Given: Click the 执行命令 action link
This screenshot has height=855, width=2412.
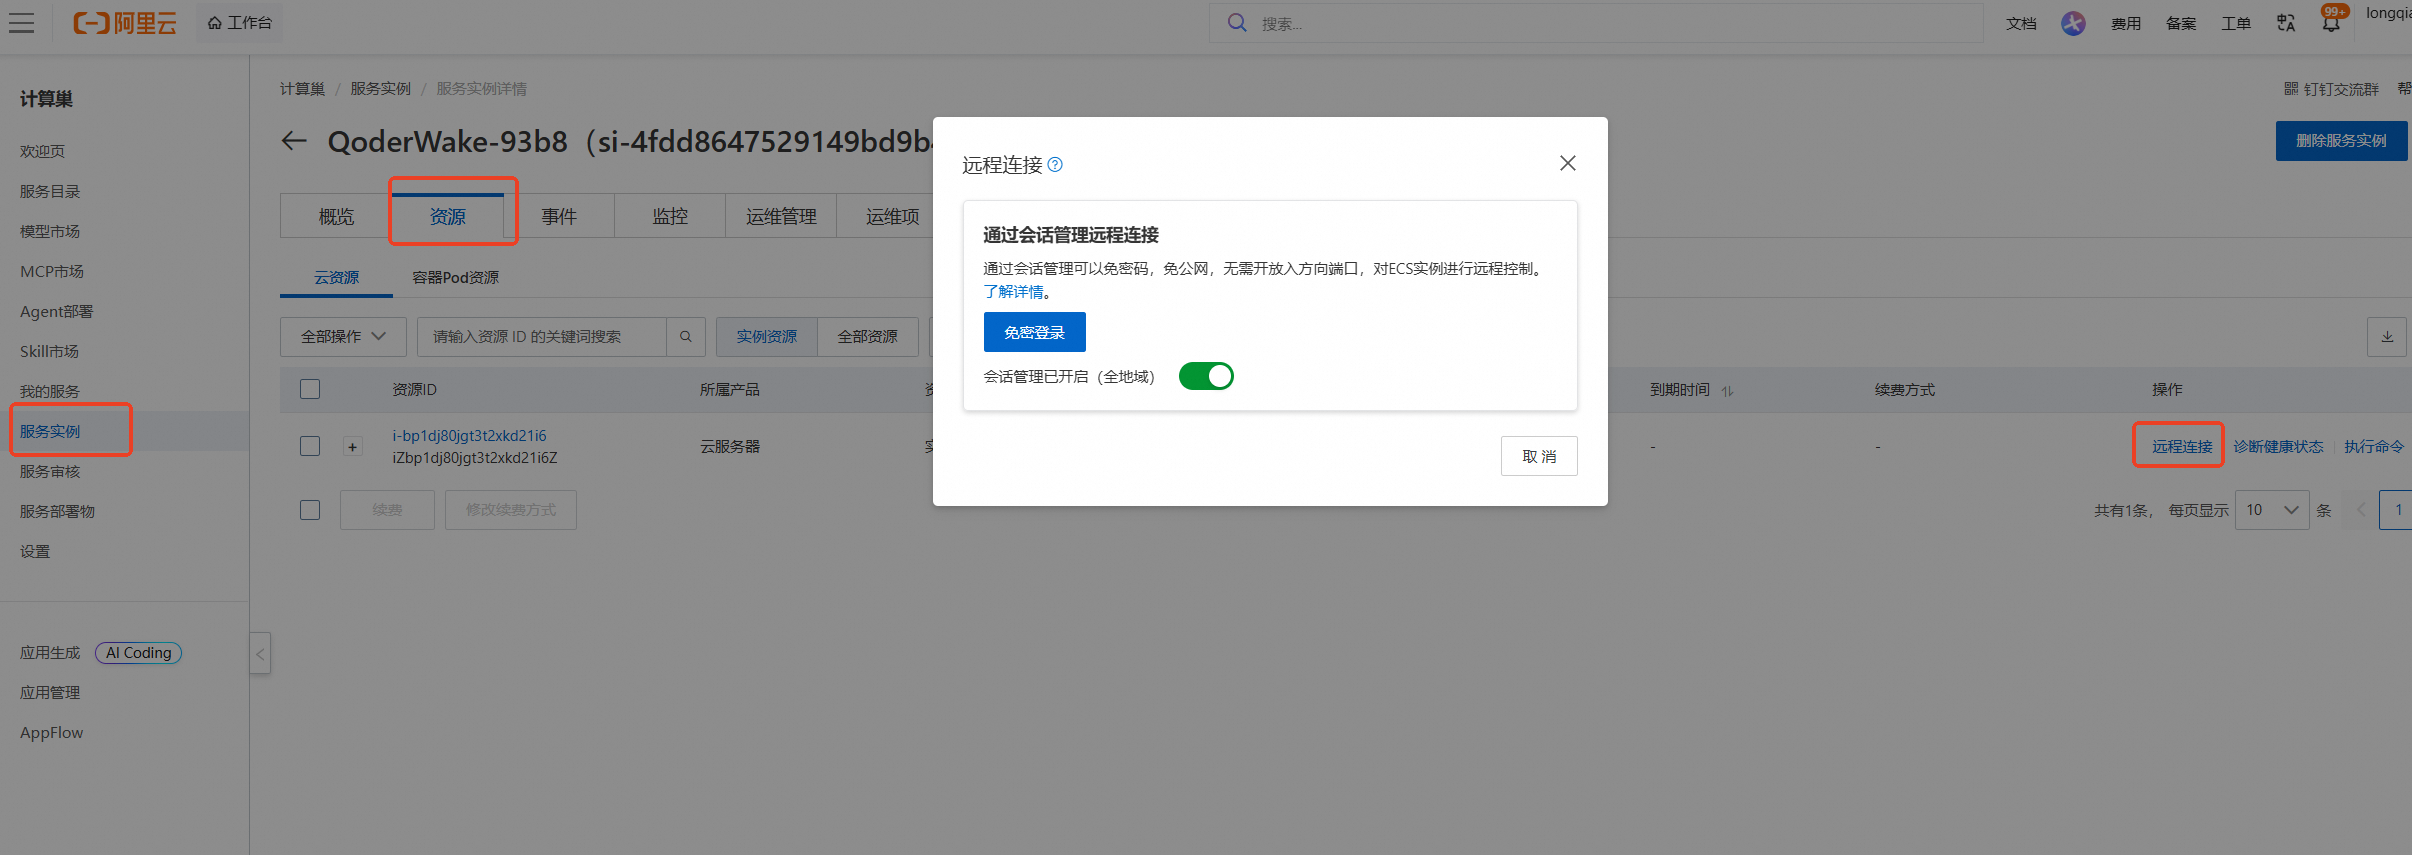Looking at the screenshot, I should (x=2373, y=446).
